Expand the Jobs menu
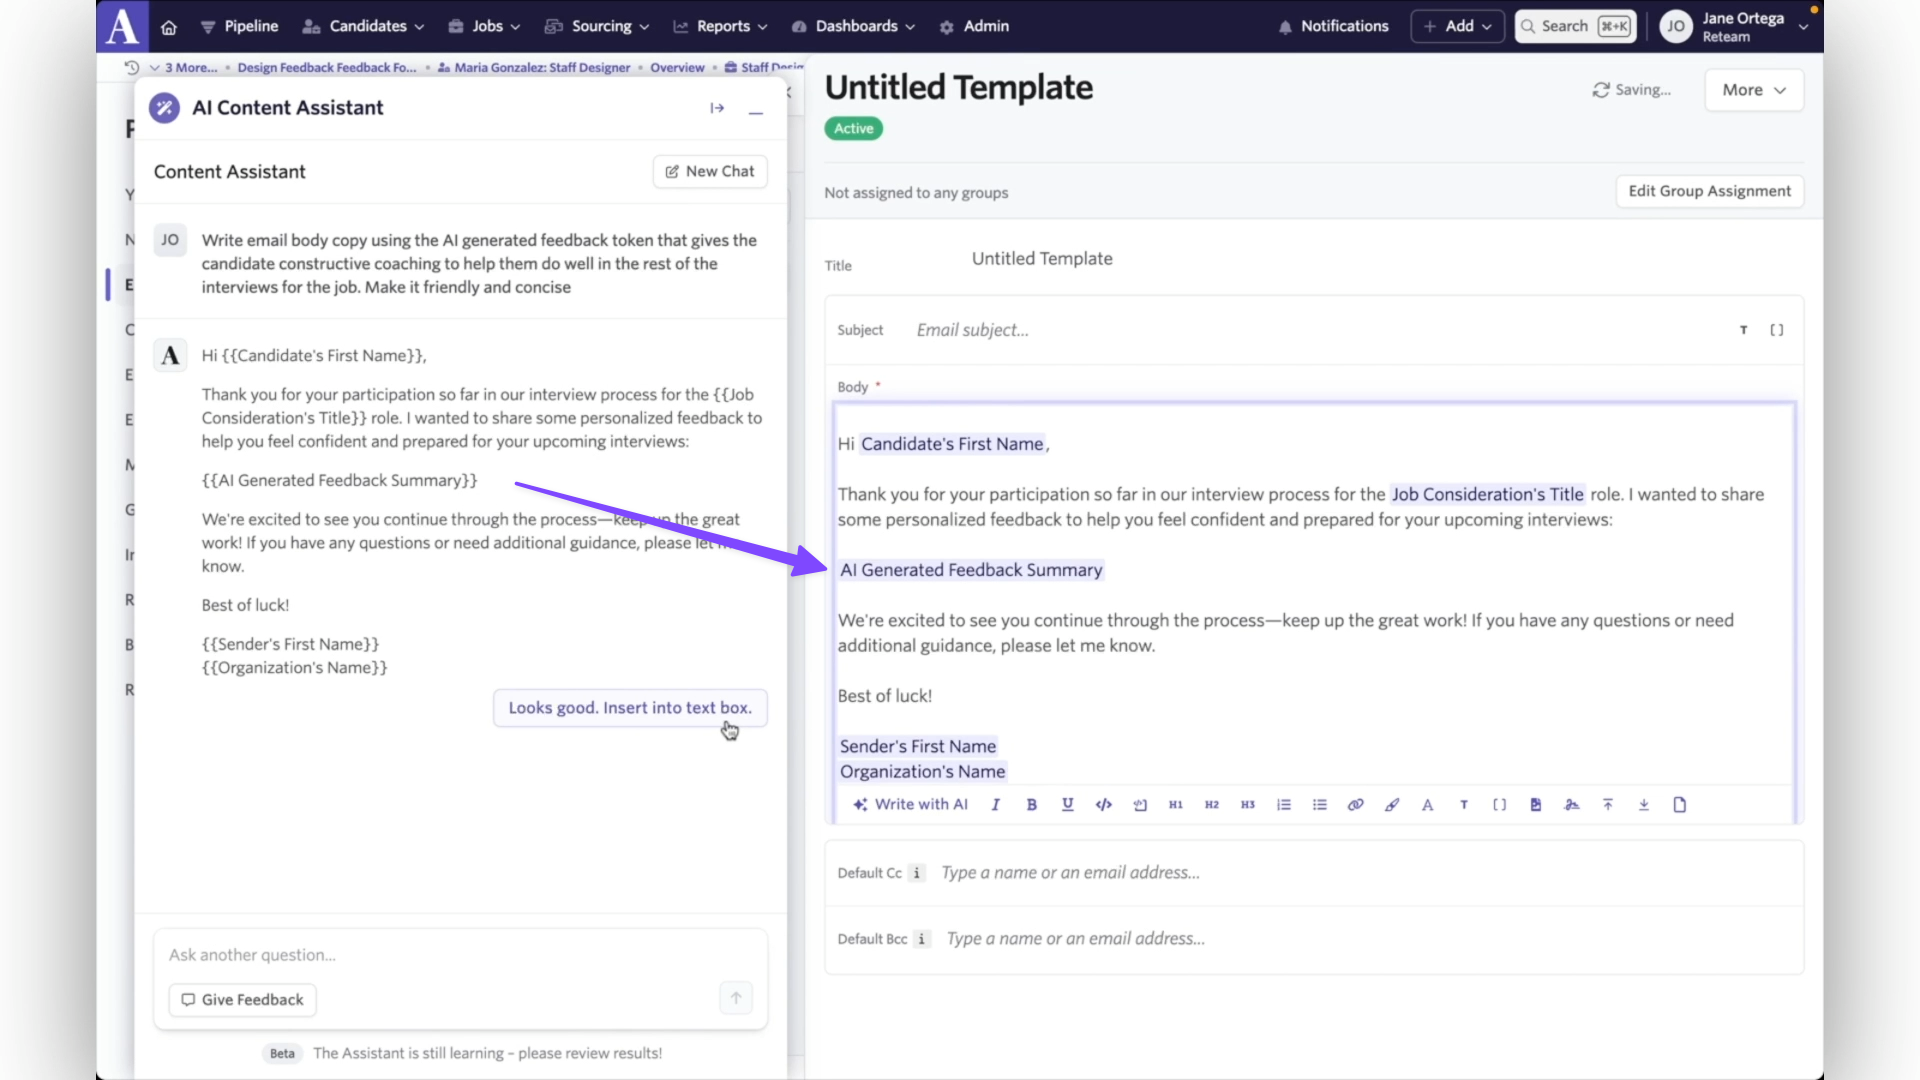 (484, 26)
